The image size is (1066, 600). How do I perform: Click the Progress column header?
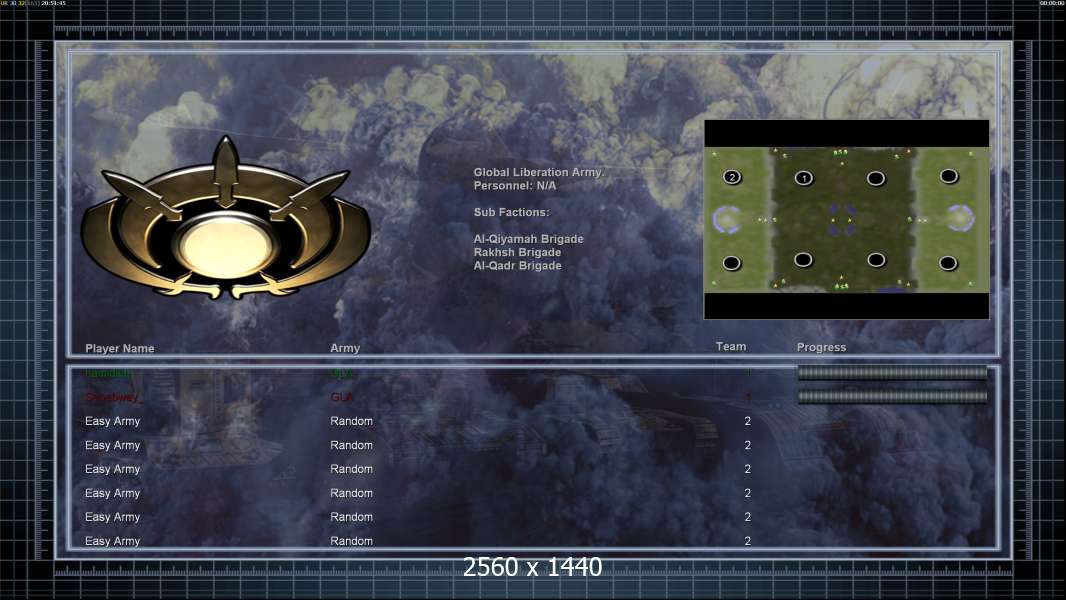821,347
